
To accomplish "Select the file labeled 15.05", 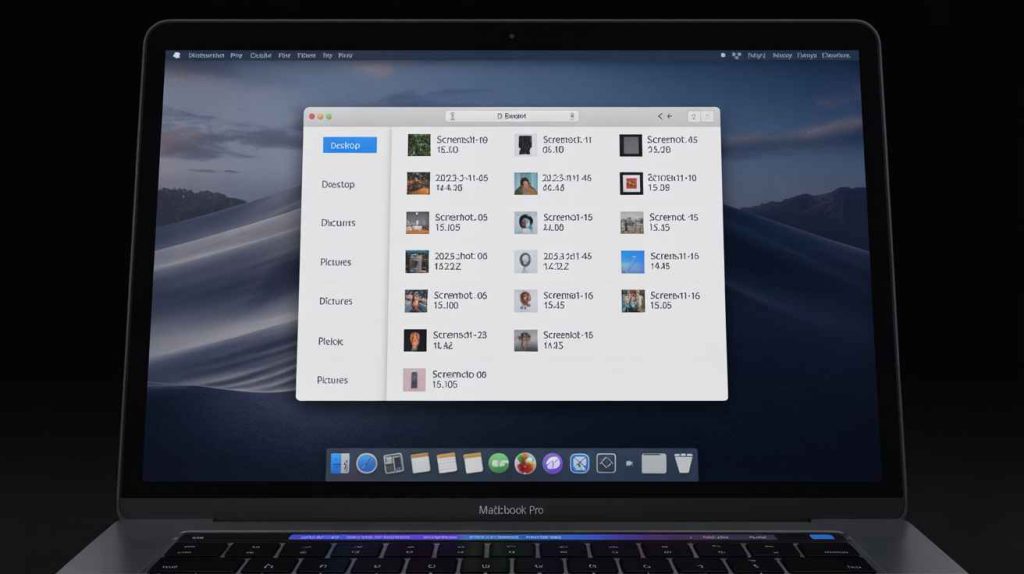I will [661, 301].
